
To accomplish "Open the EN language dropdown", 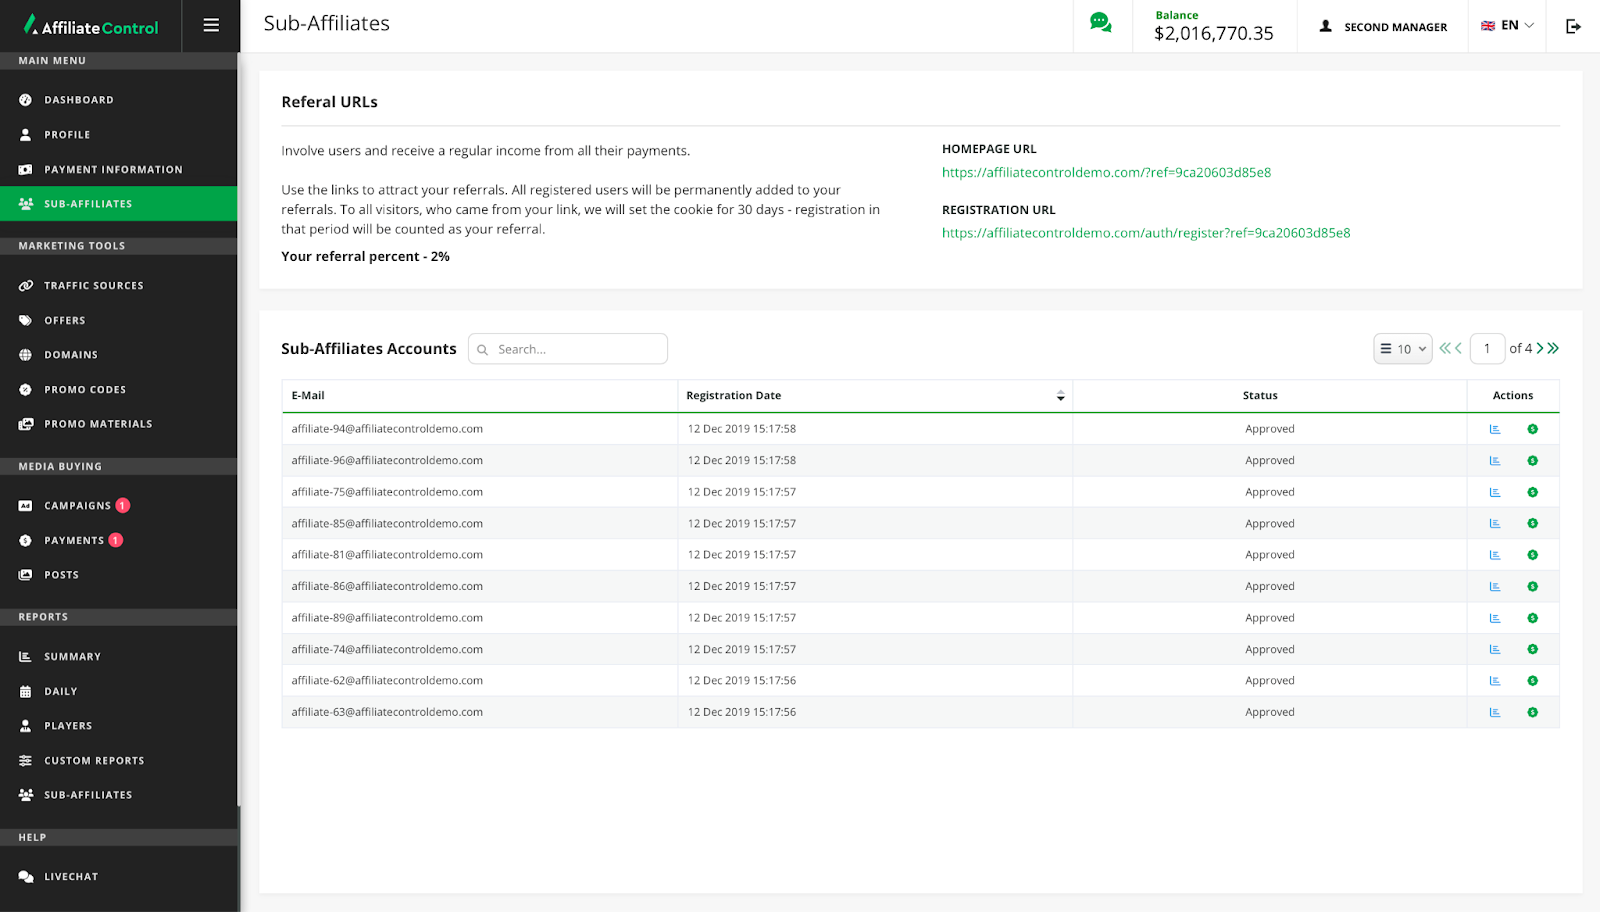I will click(1507, 26).
